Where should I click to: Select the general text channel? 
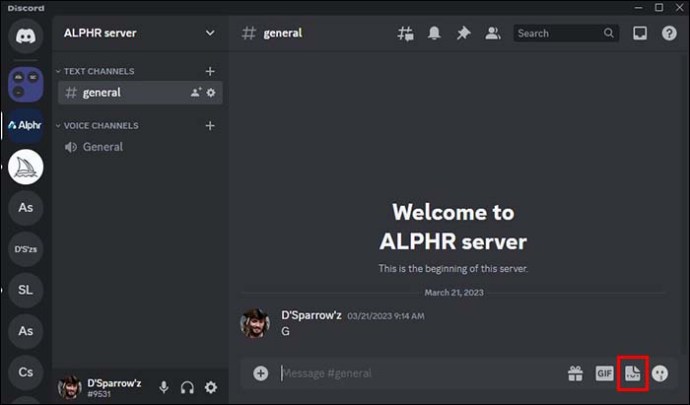click(x=102, y=93)
